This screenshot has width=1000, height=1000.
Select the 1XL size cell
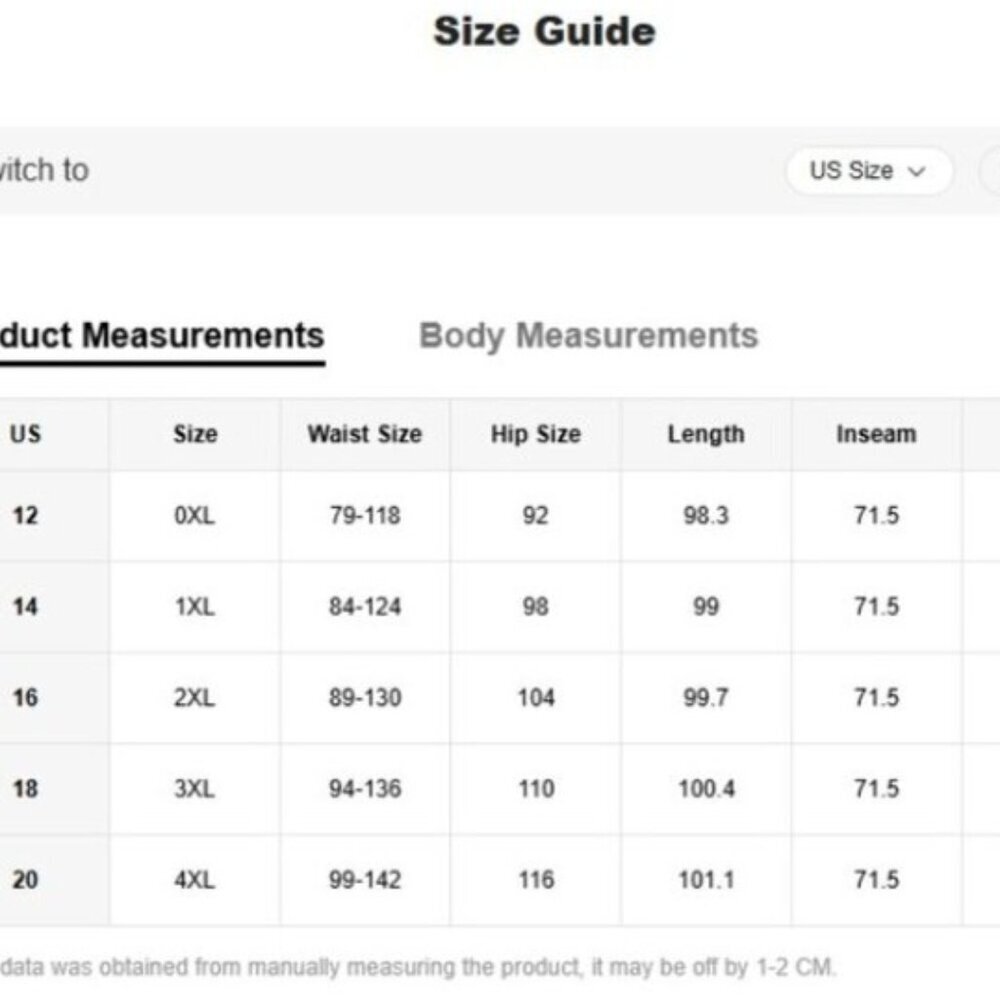[x=195, y=607]
